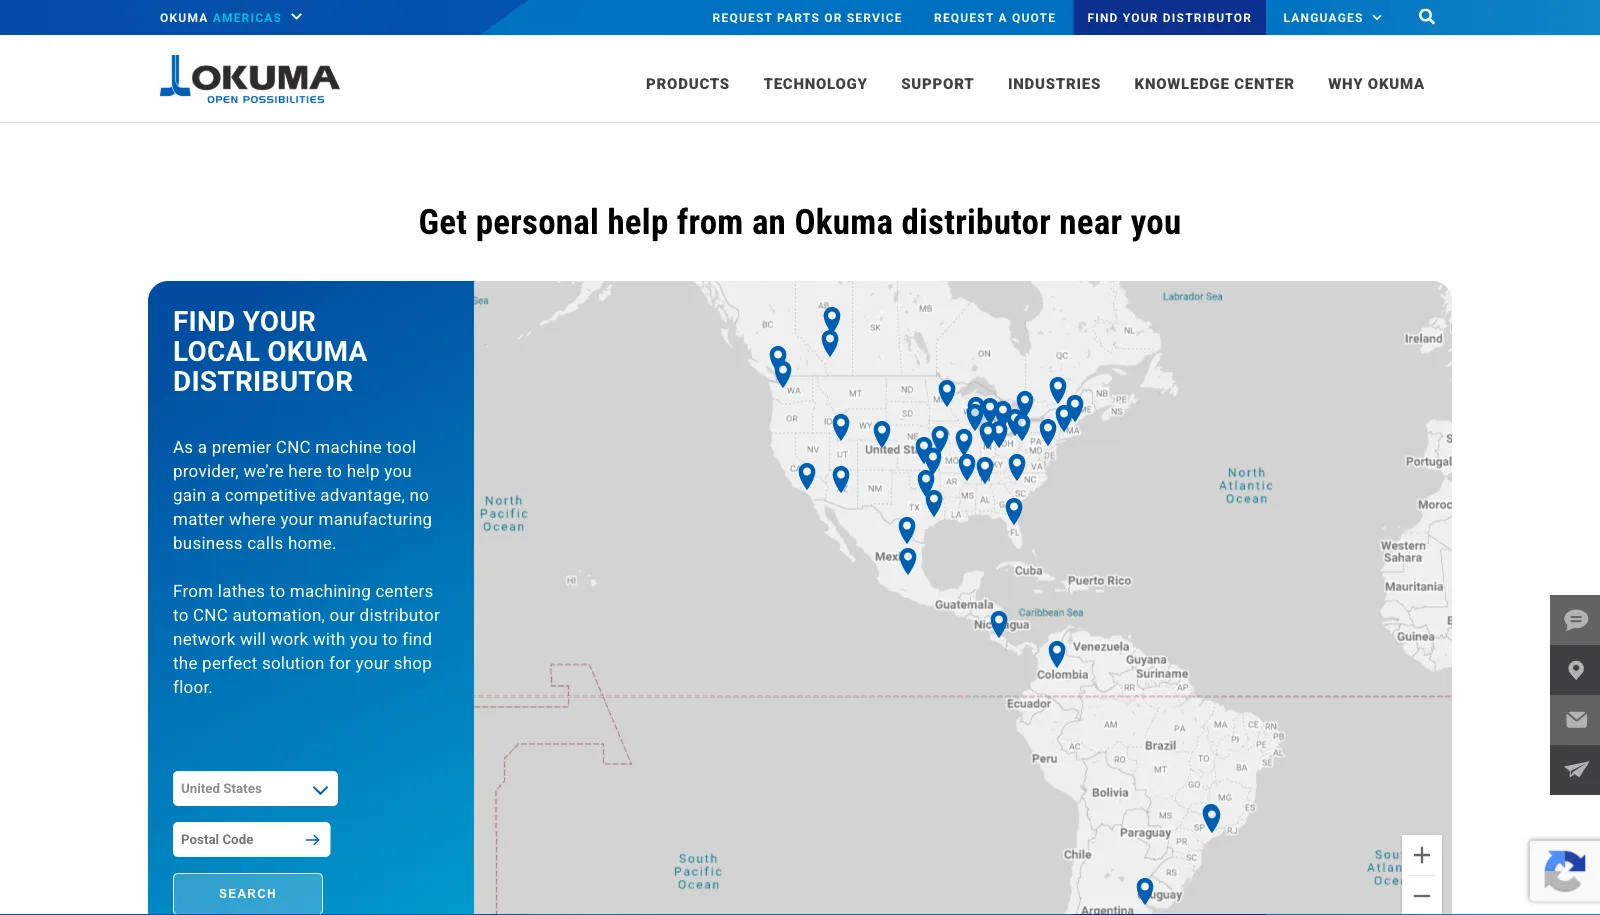
Task: Open the chat bubble sidebar icon
Action: click(x=1575, y=620)
